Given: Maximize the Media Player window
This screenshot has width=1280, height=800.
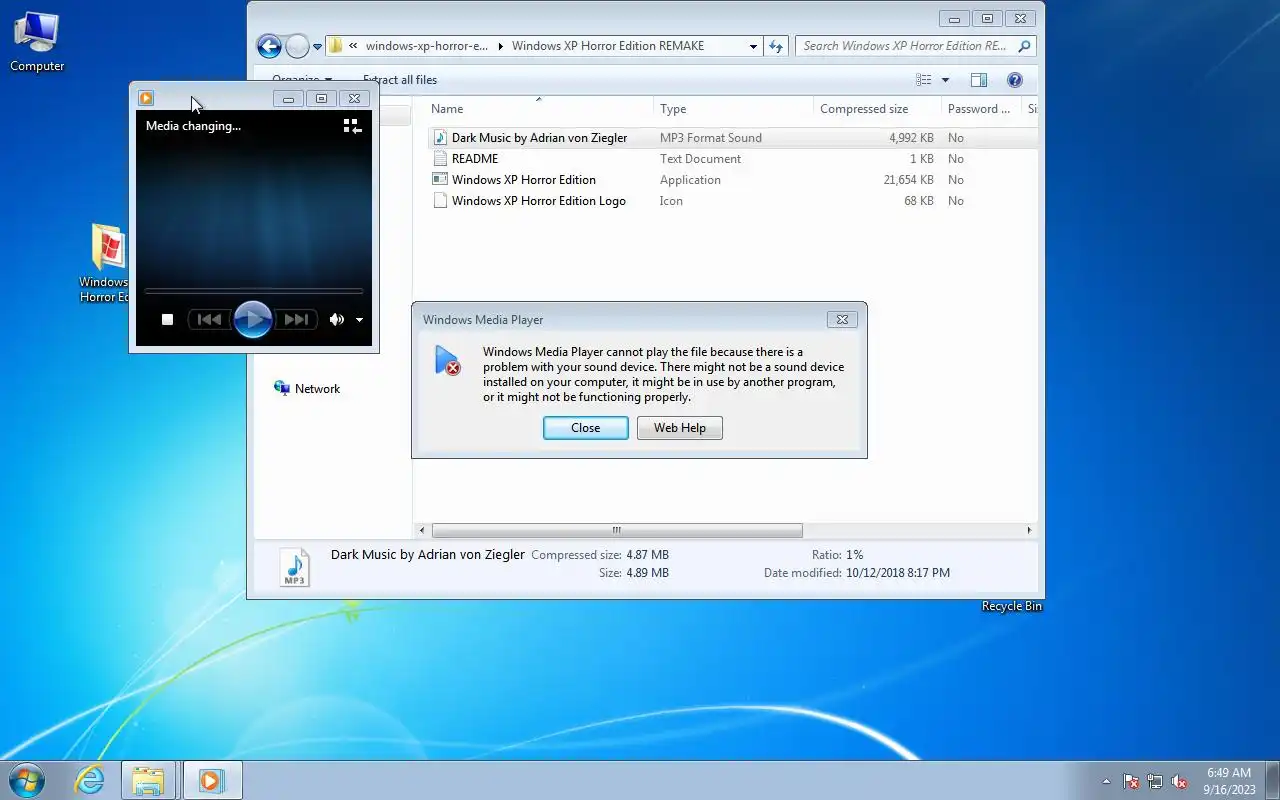Looking at the screenshot, I should coord(321,99).
